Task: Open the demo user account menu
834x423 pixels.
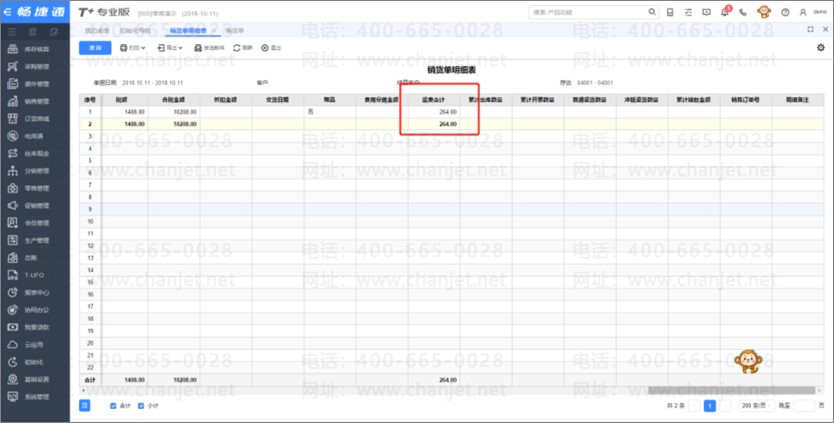Action: click(x=814, y=12)
